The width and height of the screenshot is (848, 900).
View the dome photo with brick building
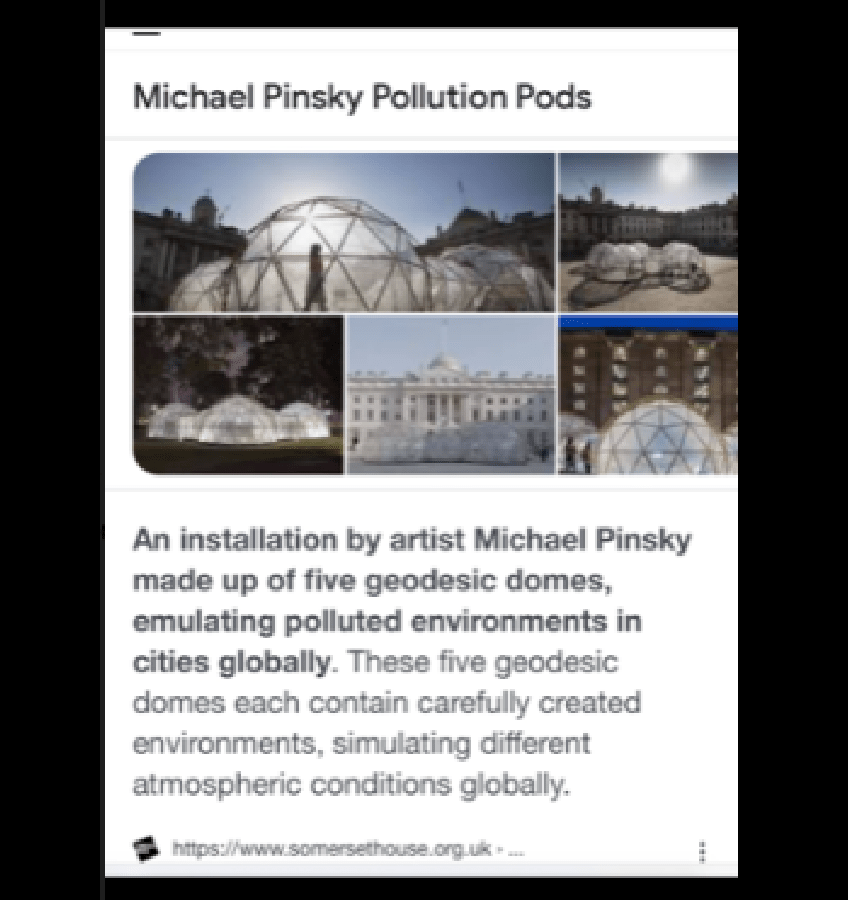[x=648, y=395]
